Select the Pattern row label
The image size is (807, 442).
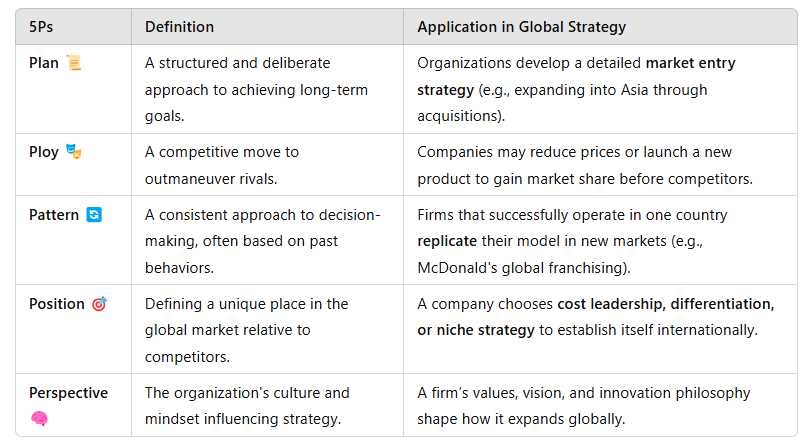[x=54, y=215]
